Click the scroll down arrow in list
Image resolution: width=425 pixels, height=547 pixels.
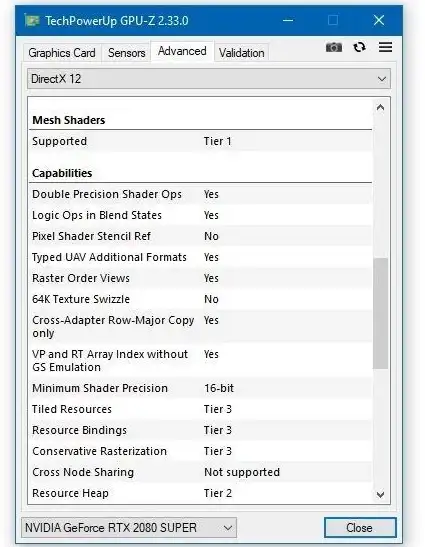(380, 494)
